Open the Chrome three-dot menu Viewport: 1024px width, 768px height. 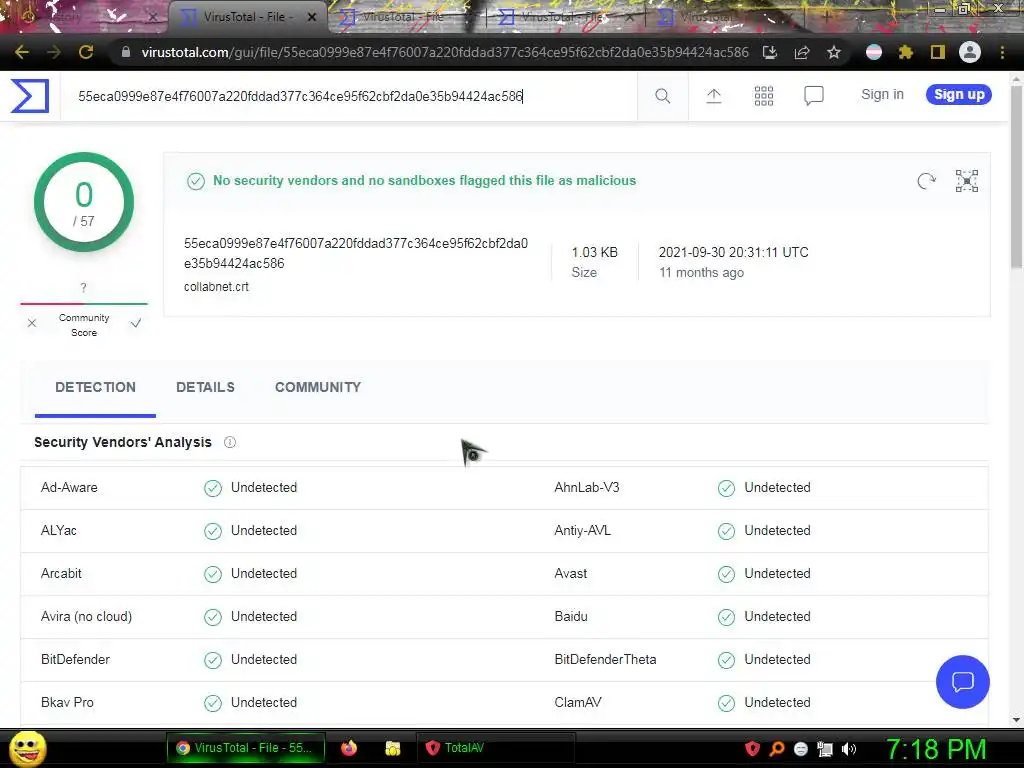(x=1002, y=52)
